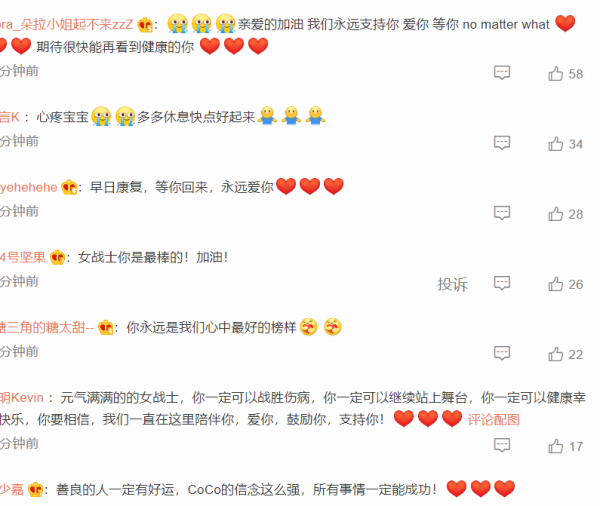The image size is (600, 506).
Task: Visit the 4号坚果 user profile
Action: [x=23, y=257]
